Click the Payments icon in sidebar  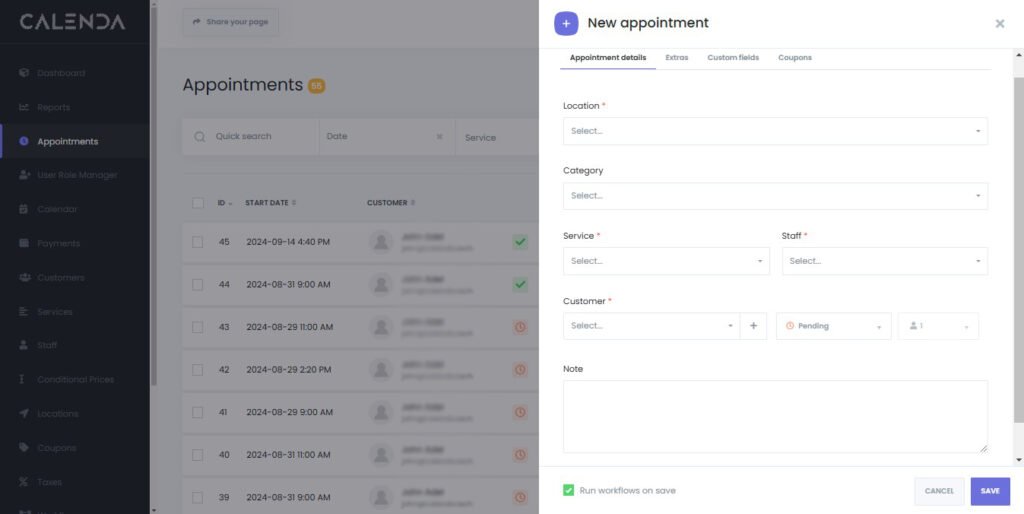[x=24, y=243]
